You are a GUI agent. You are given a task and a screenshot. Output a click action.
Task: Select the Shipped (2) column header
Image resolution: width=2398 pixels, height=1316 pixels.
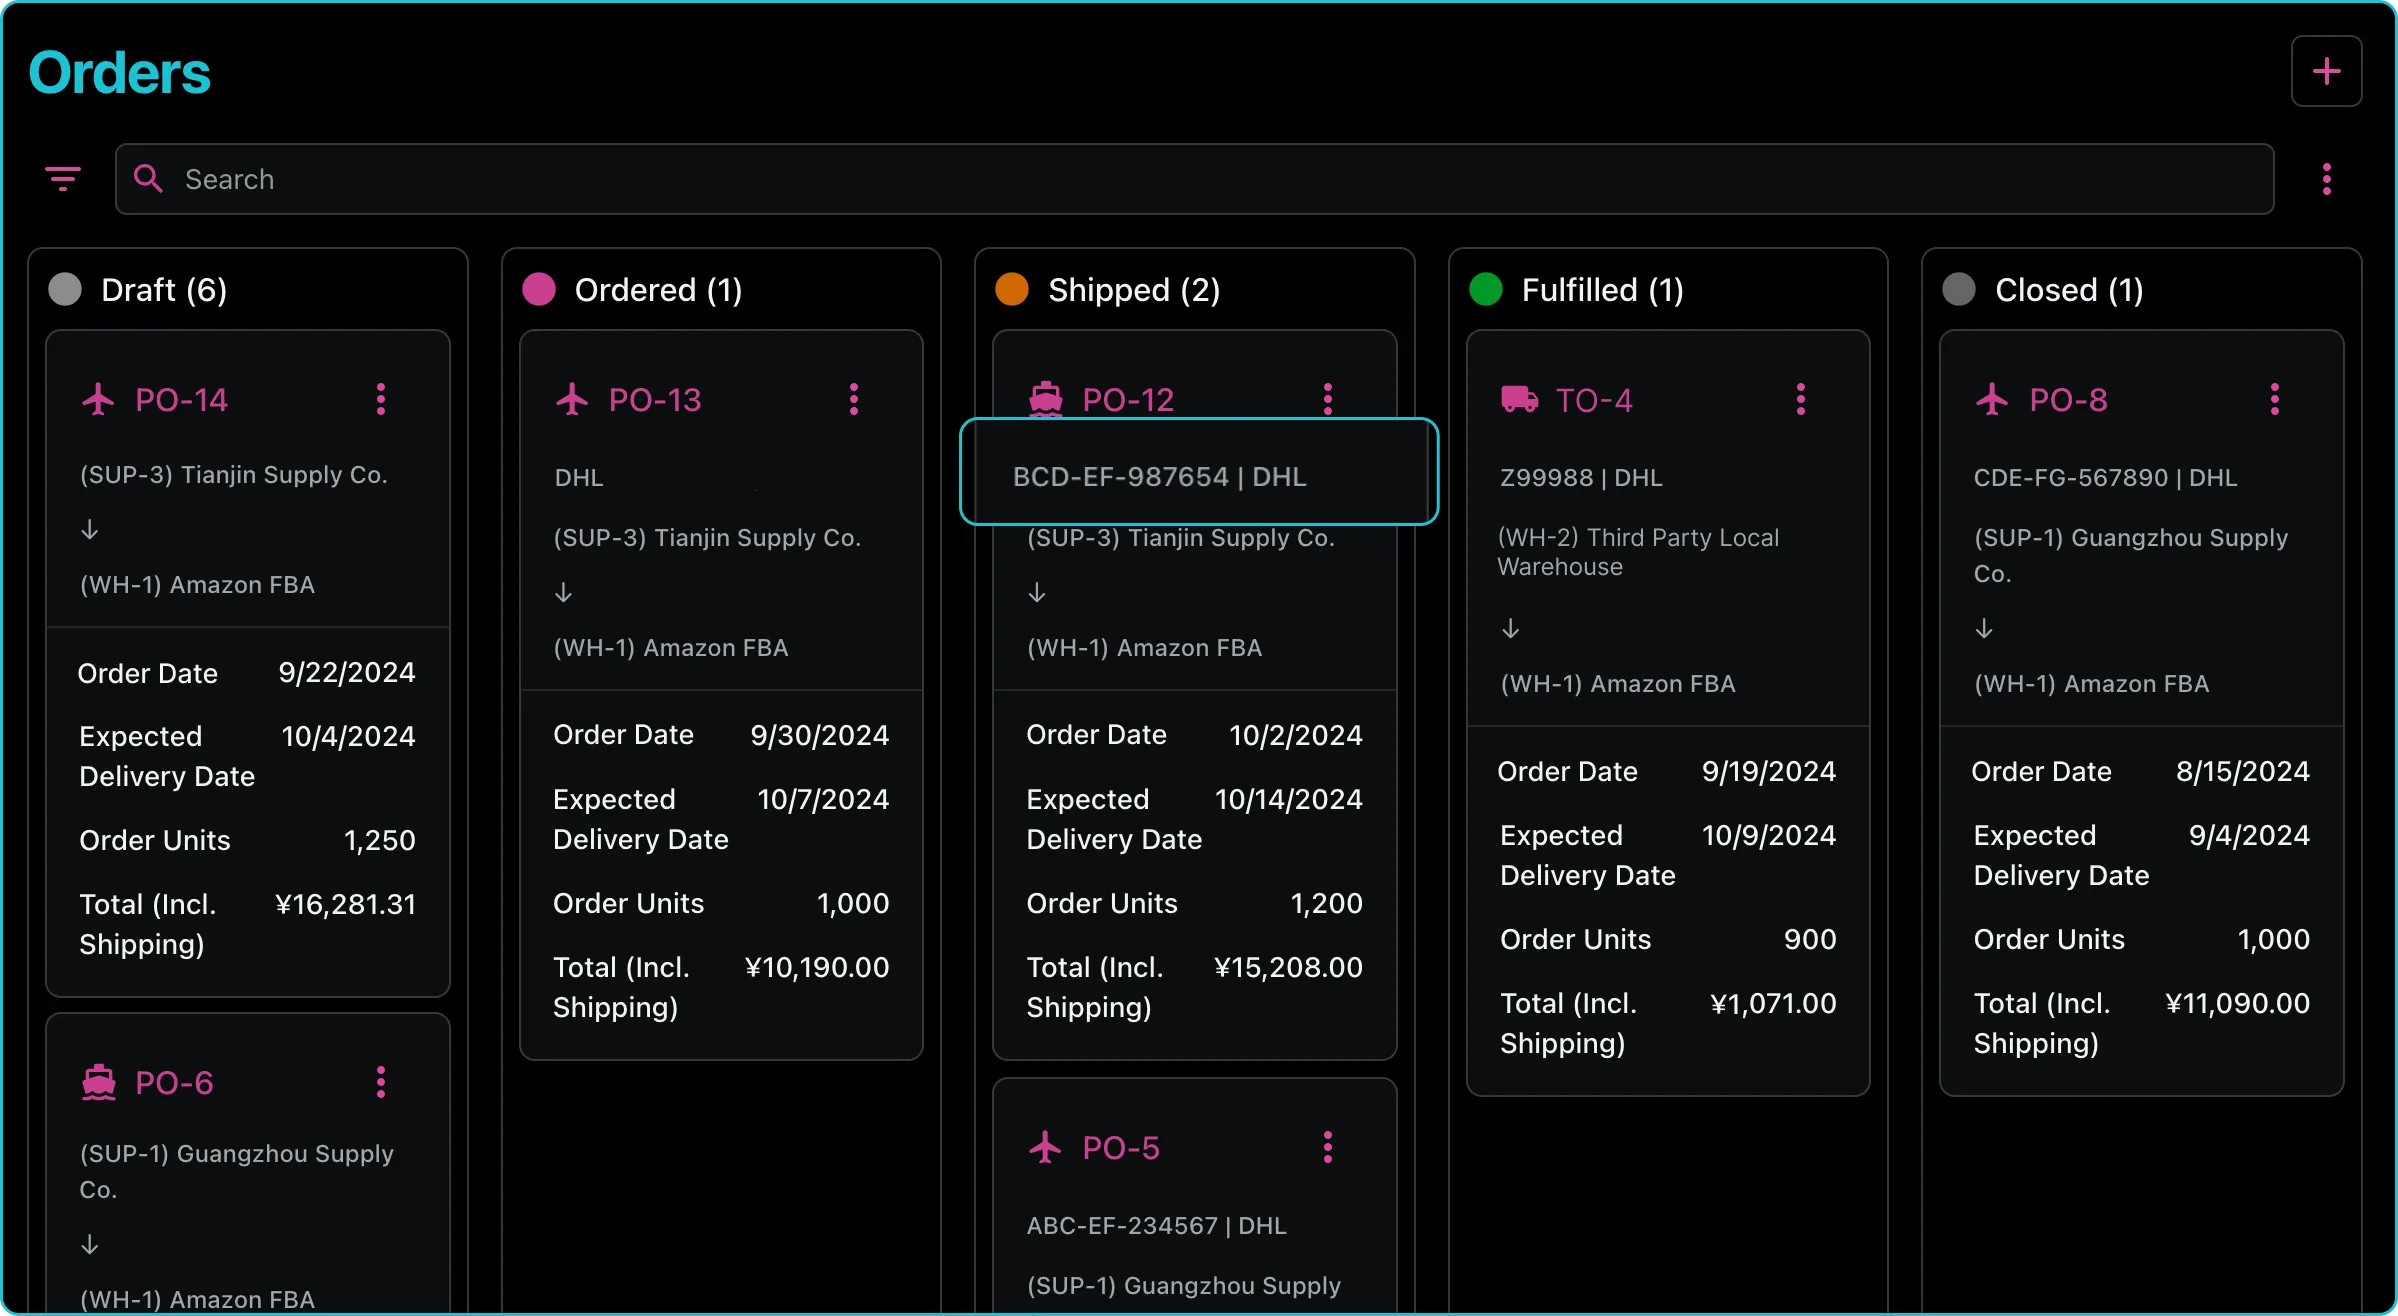coord(1134,290)
